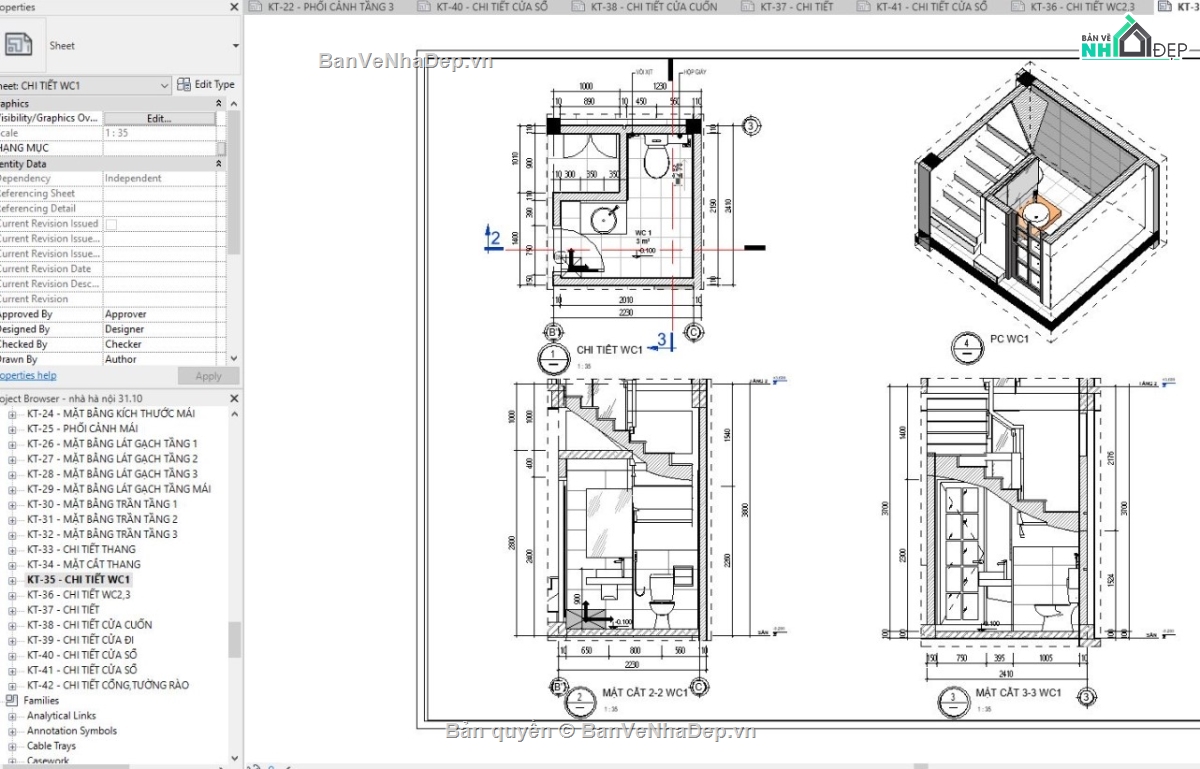This screenshot has width=1200, height=769.
Task: Collapse the Graphics property group
Action: pyautogui.click(x=219, y=104)
